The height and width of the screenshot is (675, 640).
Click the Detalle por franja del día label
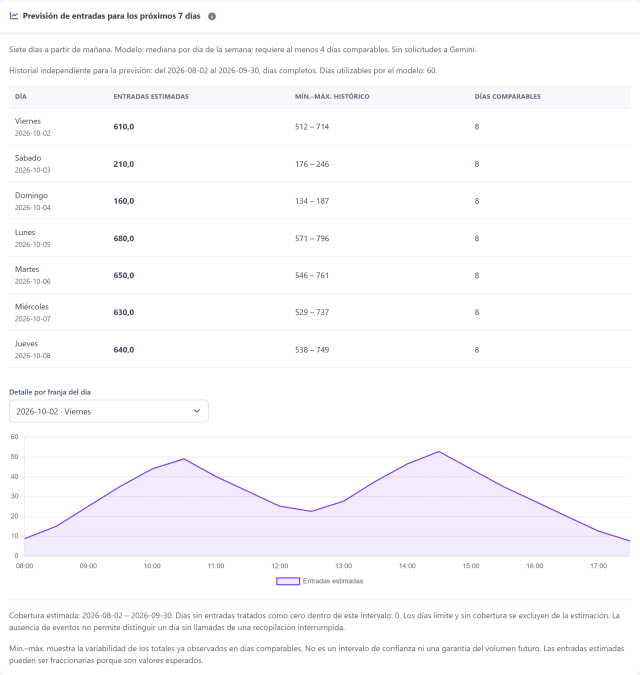(x=50, y=392)
